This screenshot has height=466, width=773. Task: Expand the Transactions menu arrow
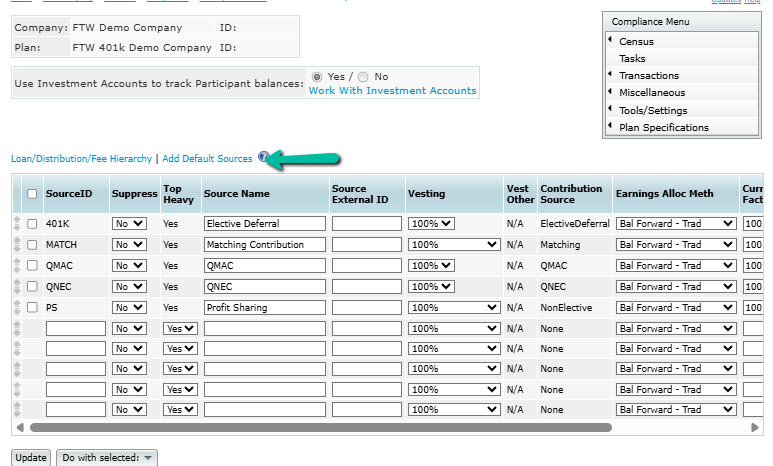click(610, 73)
